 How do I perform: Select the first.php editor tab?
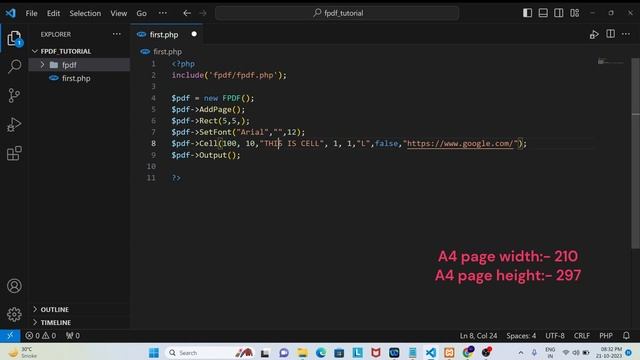[x=167, y=35]
